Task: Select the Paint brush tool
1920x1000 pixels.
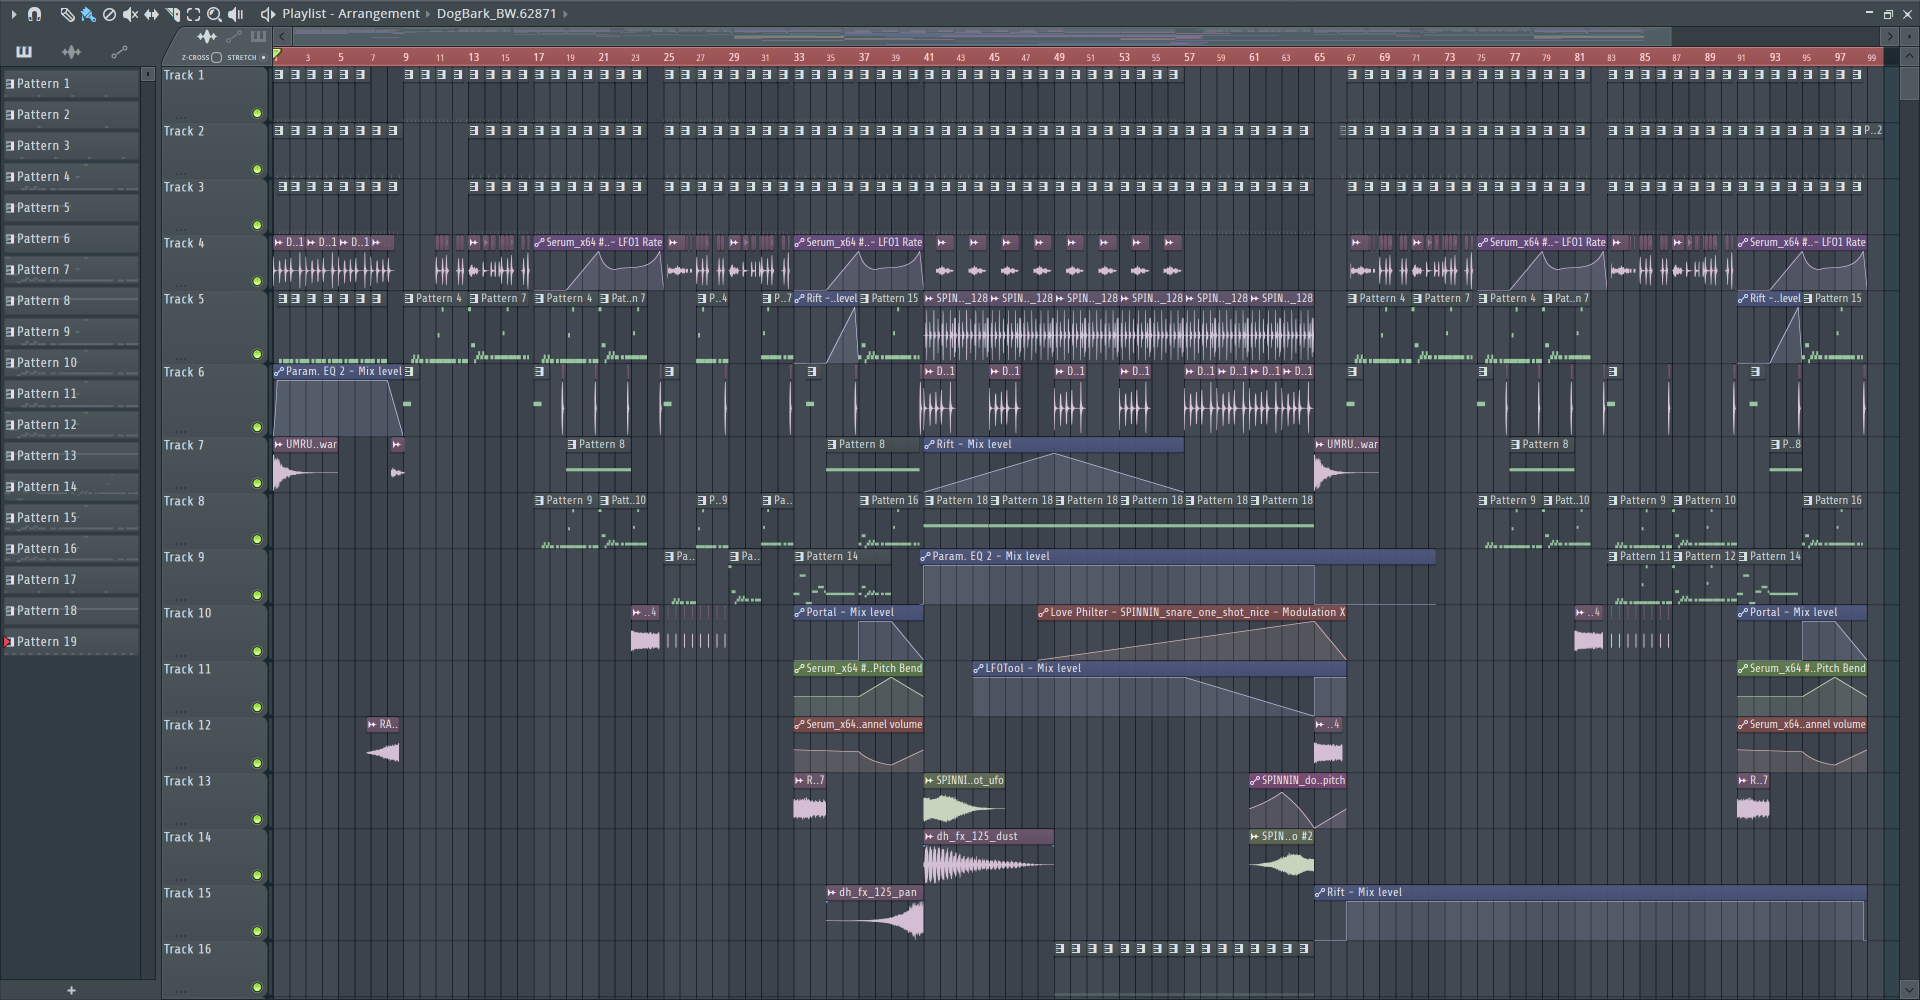Action: click(88, 14)
